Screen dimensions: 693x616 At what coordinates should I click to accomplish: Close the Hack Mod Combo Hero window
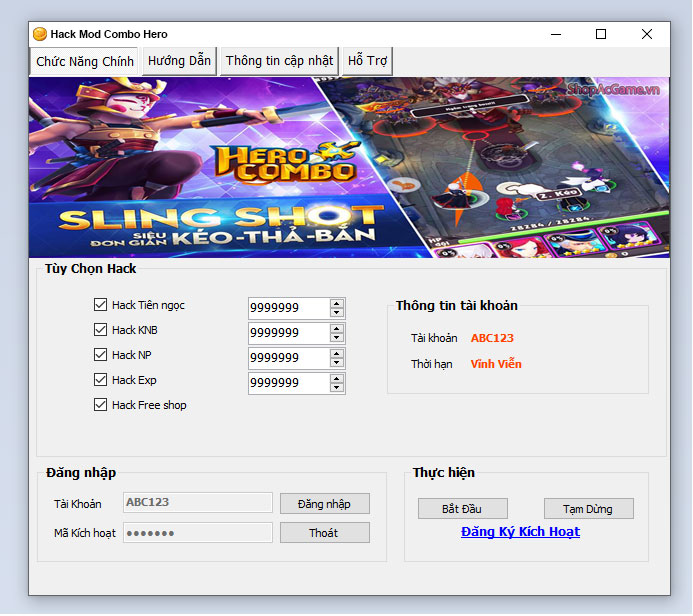(647, 34)
